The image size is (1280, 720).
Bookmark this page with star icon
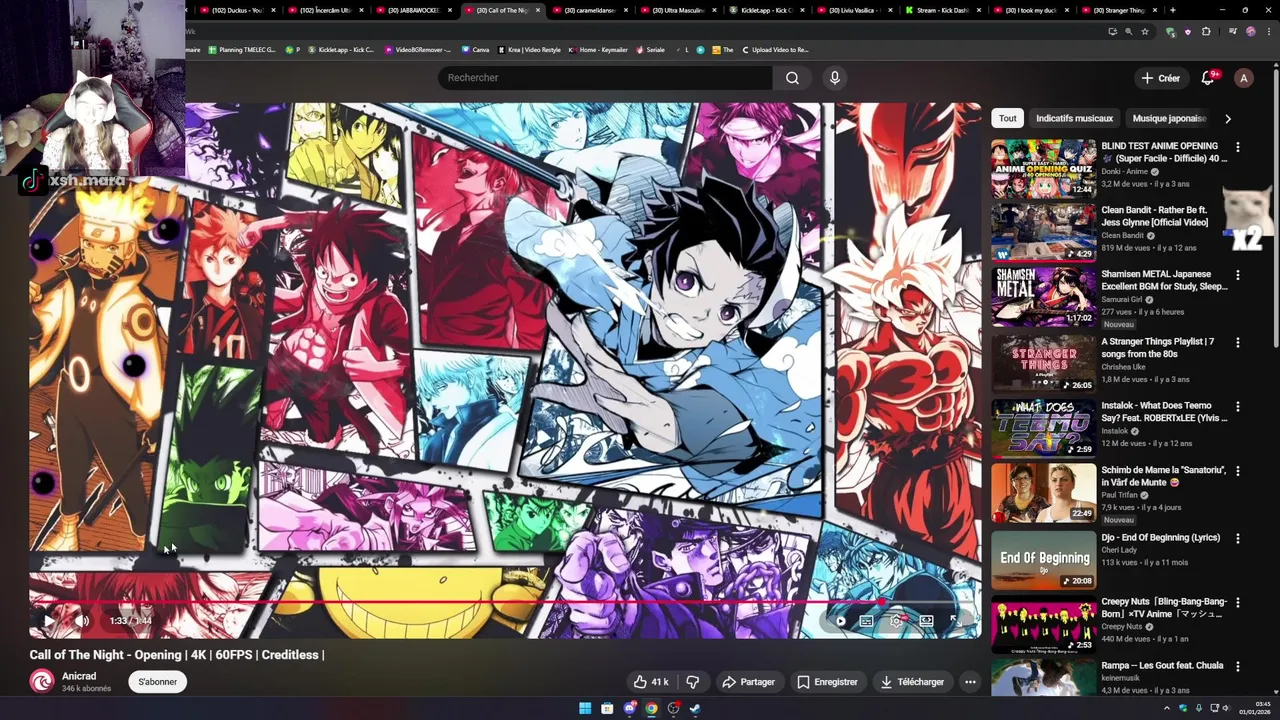click(x=1145, y=31)
